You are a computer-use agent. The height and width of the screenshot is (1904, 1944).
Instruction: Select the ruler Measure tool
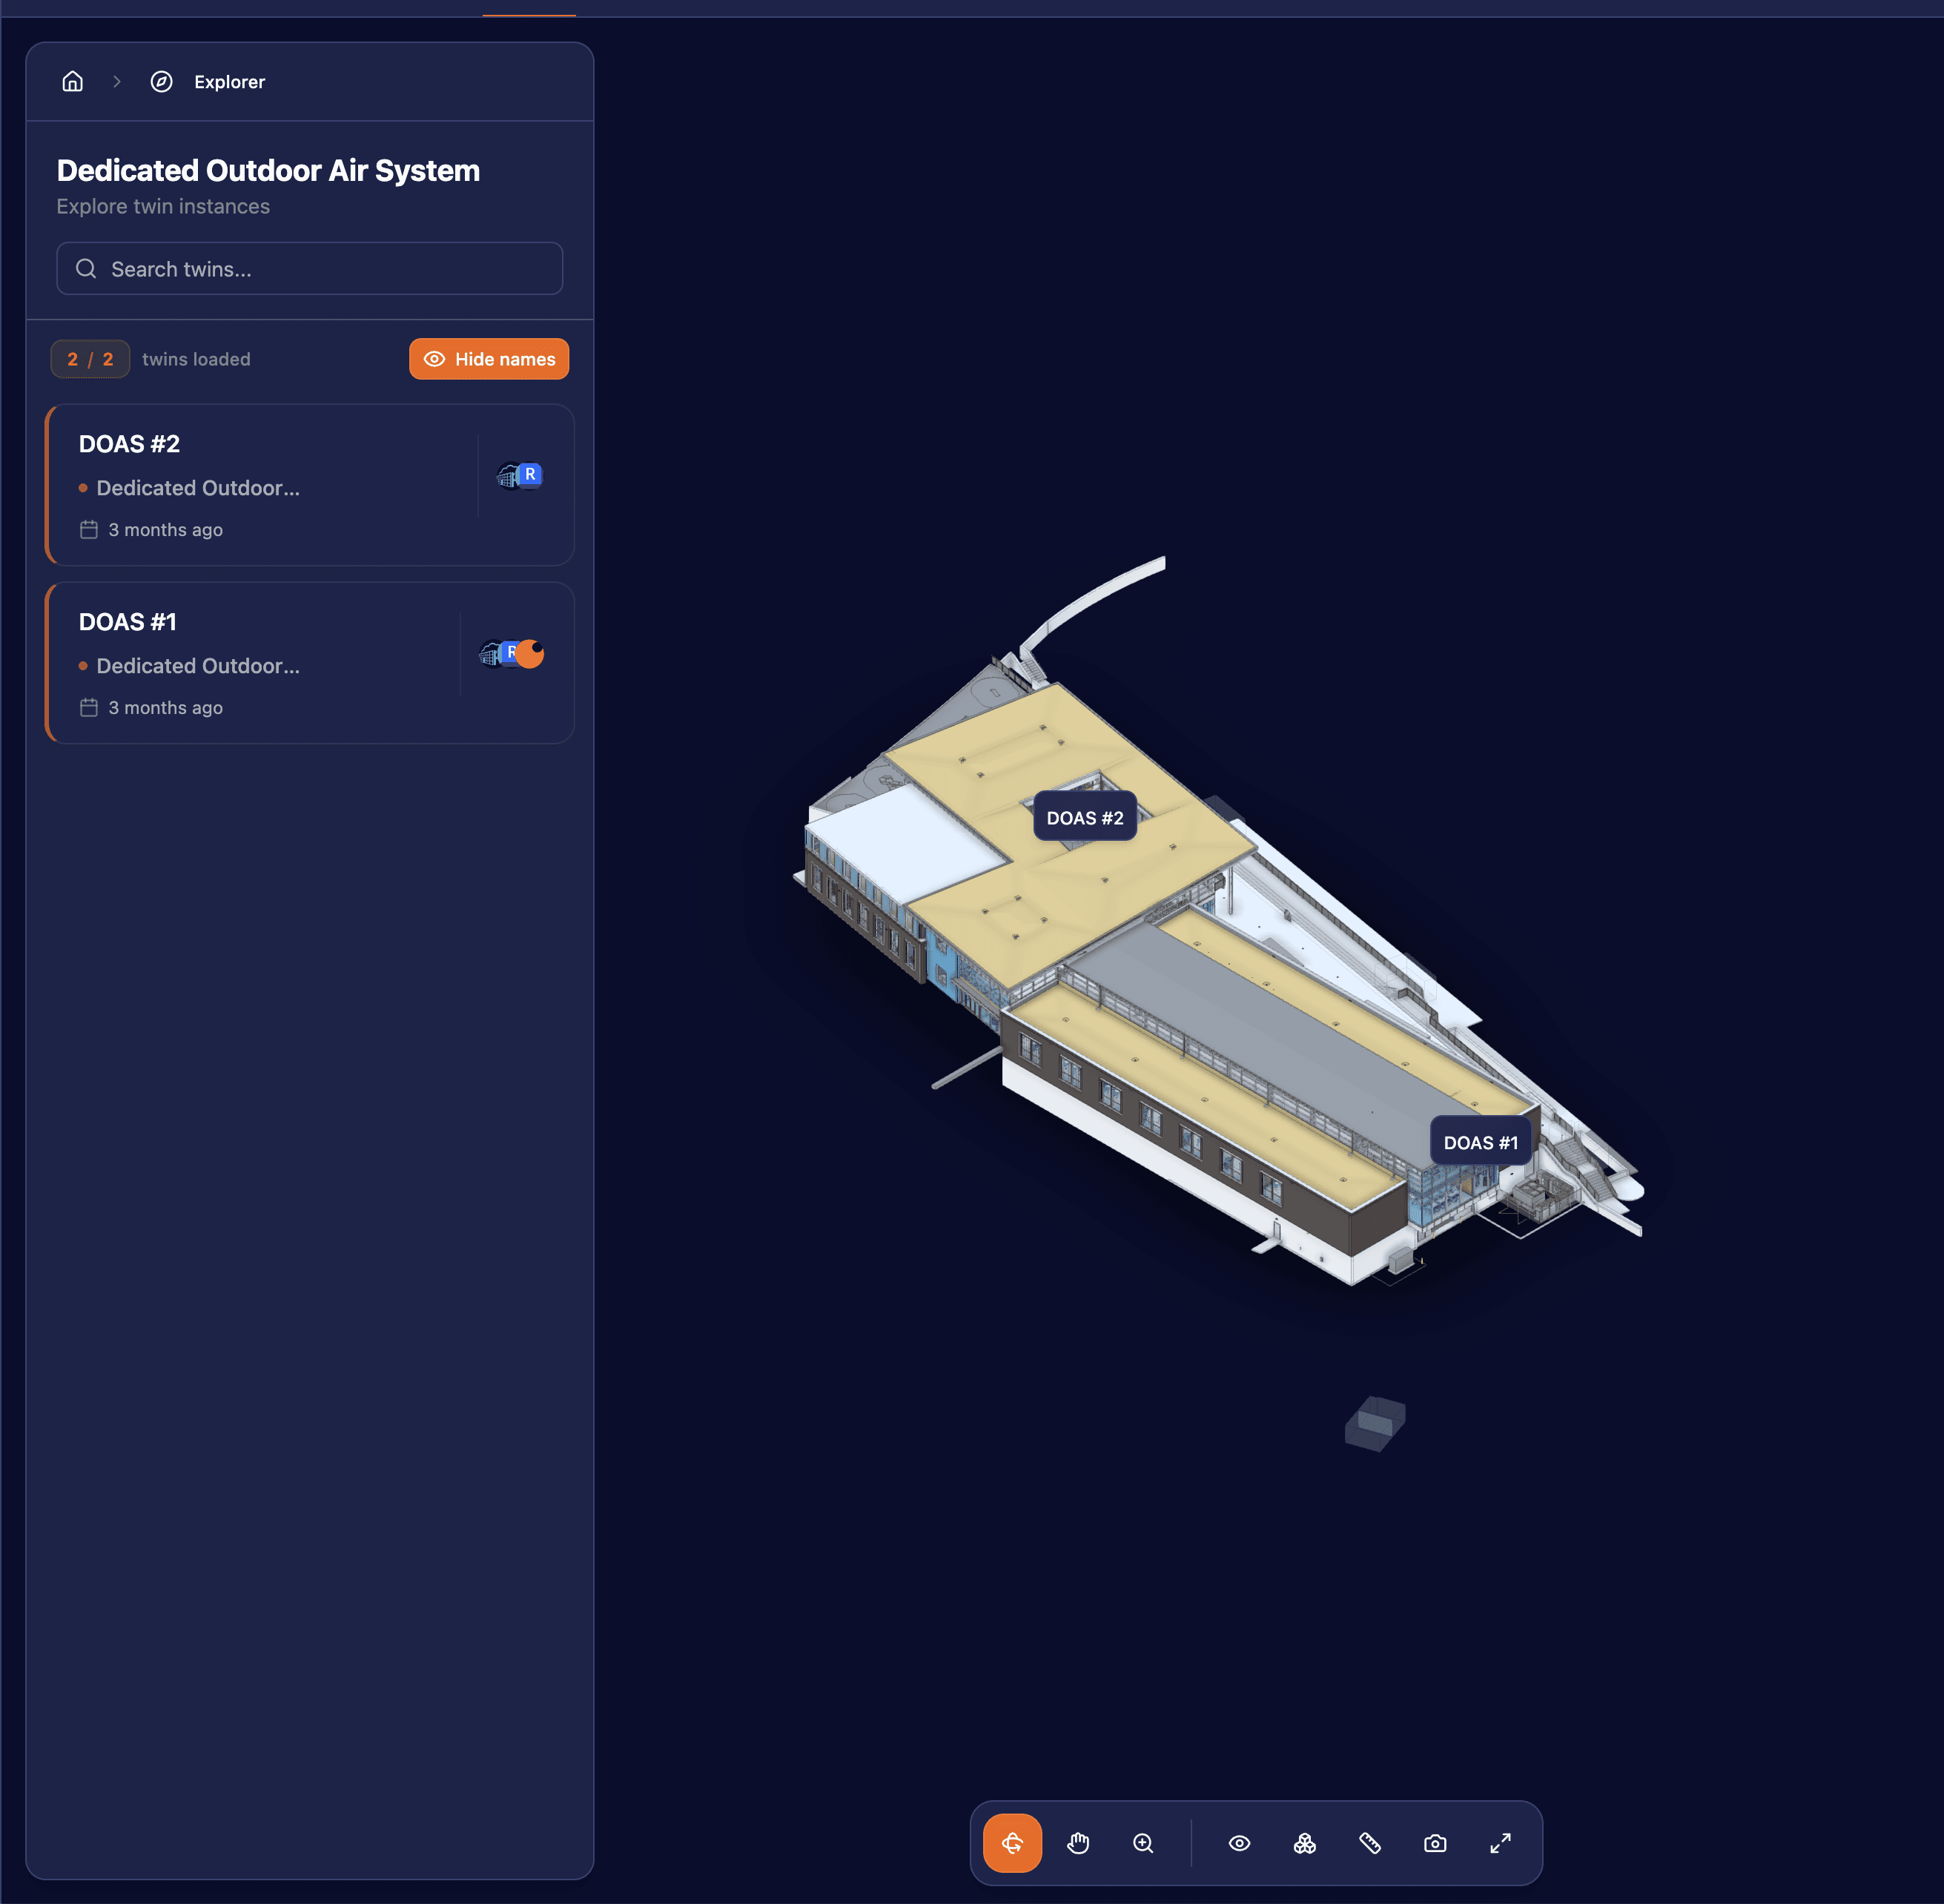[1370, 1843]
